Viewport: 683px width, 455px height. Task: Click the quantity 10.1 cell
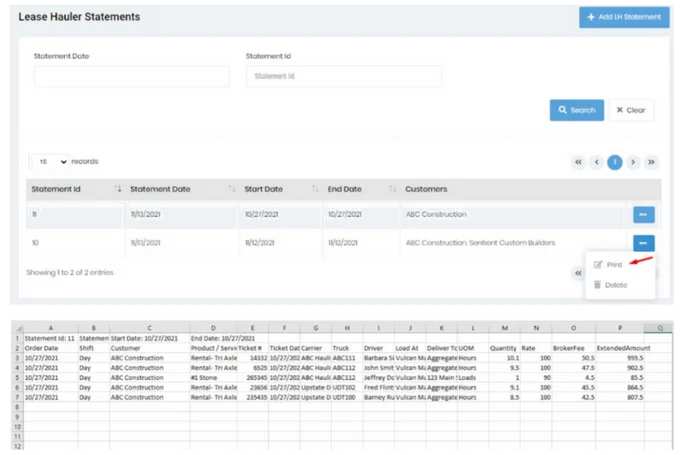(x=504, y=358)
